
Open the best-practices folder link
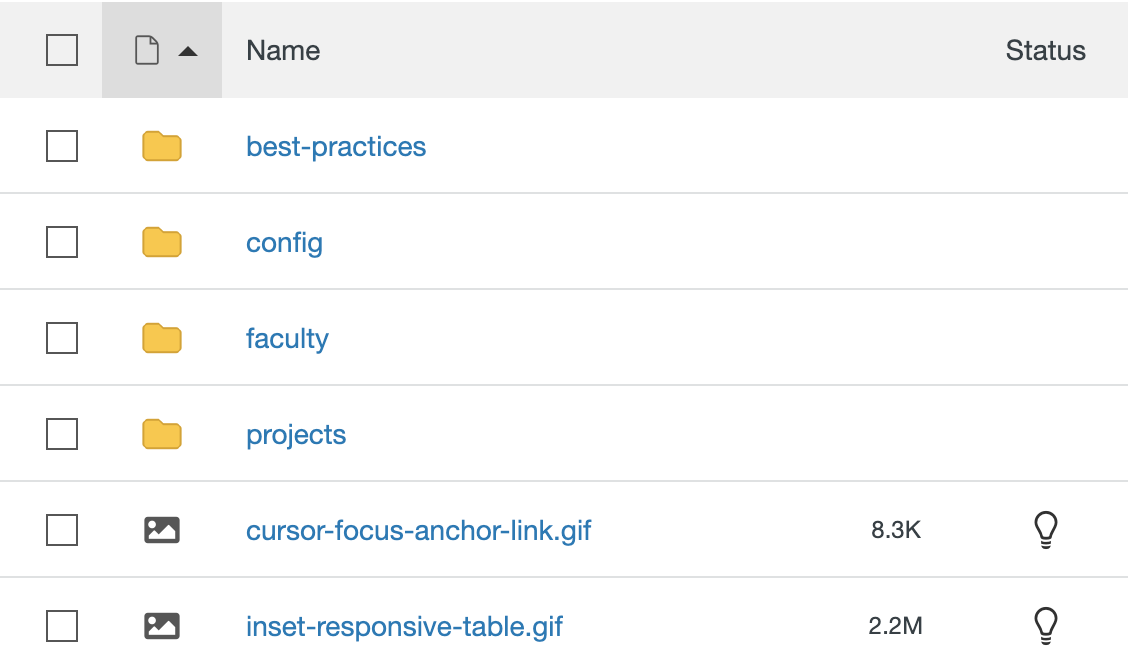[x=336, y=147]
